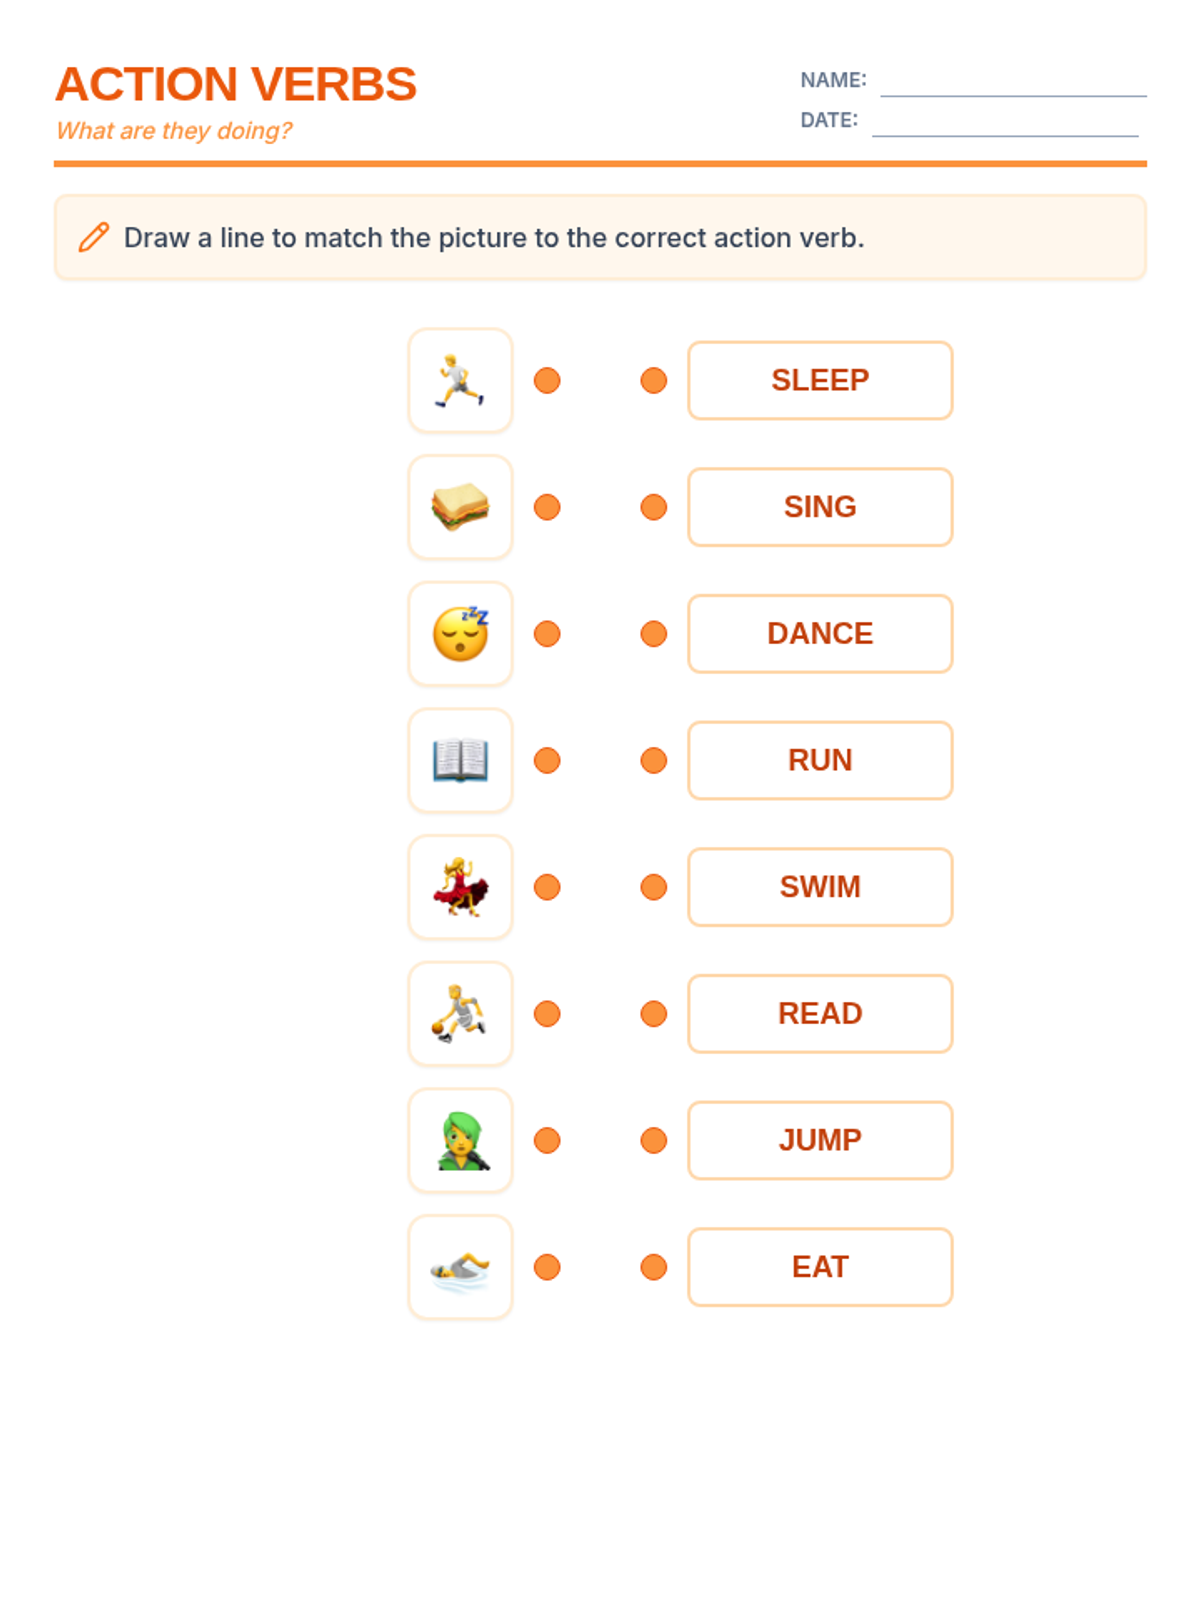Screen dimensions: 1200x1600
Task: Click the sleeping face emoji
Action: 460,634
